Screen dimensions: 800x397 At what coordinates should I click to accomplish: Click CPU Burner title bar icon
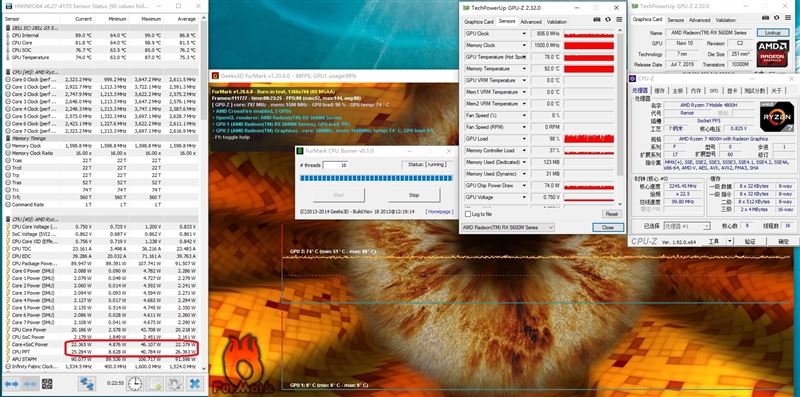pos(301,151)
